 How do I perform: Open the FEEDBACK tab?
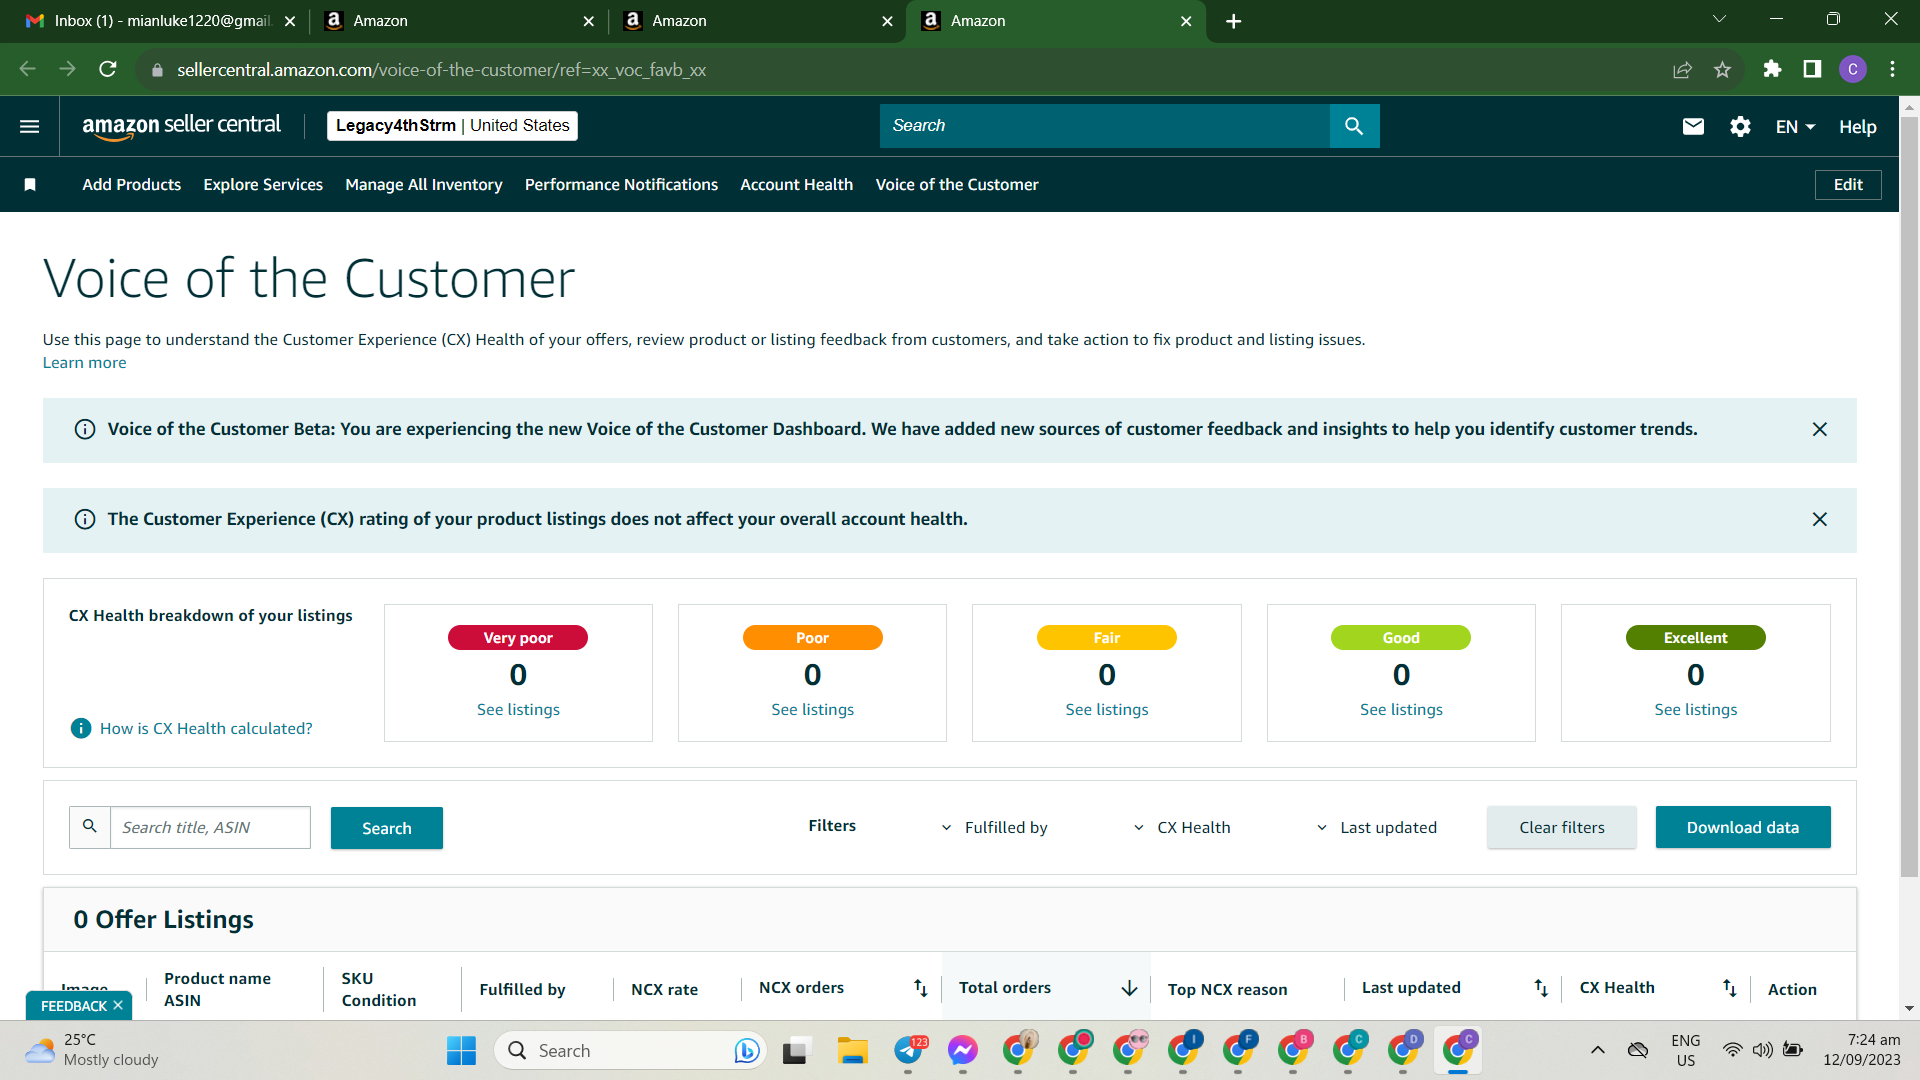pyautogui.click(x=73, y=1005)
